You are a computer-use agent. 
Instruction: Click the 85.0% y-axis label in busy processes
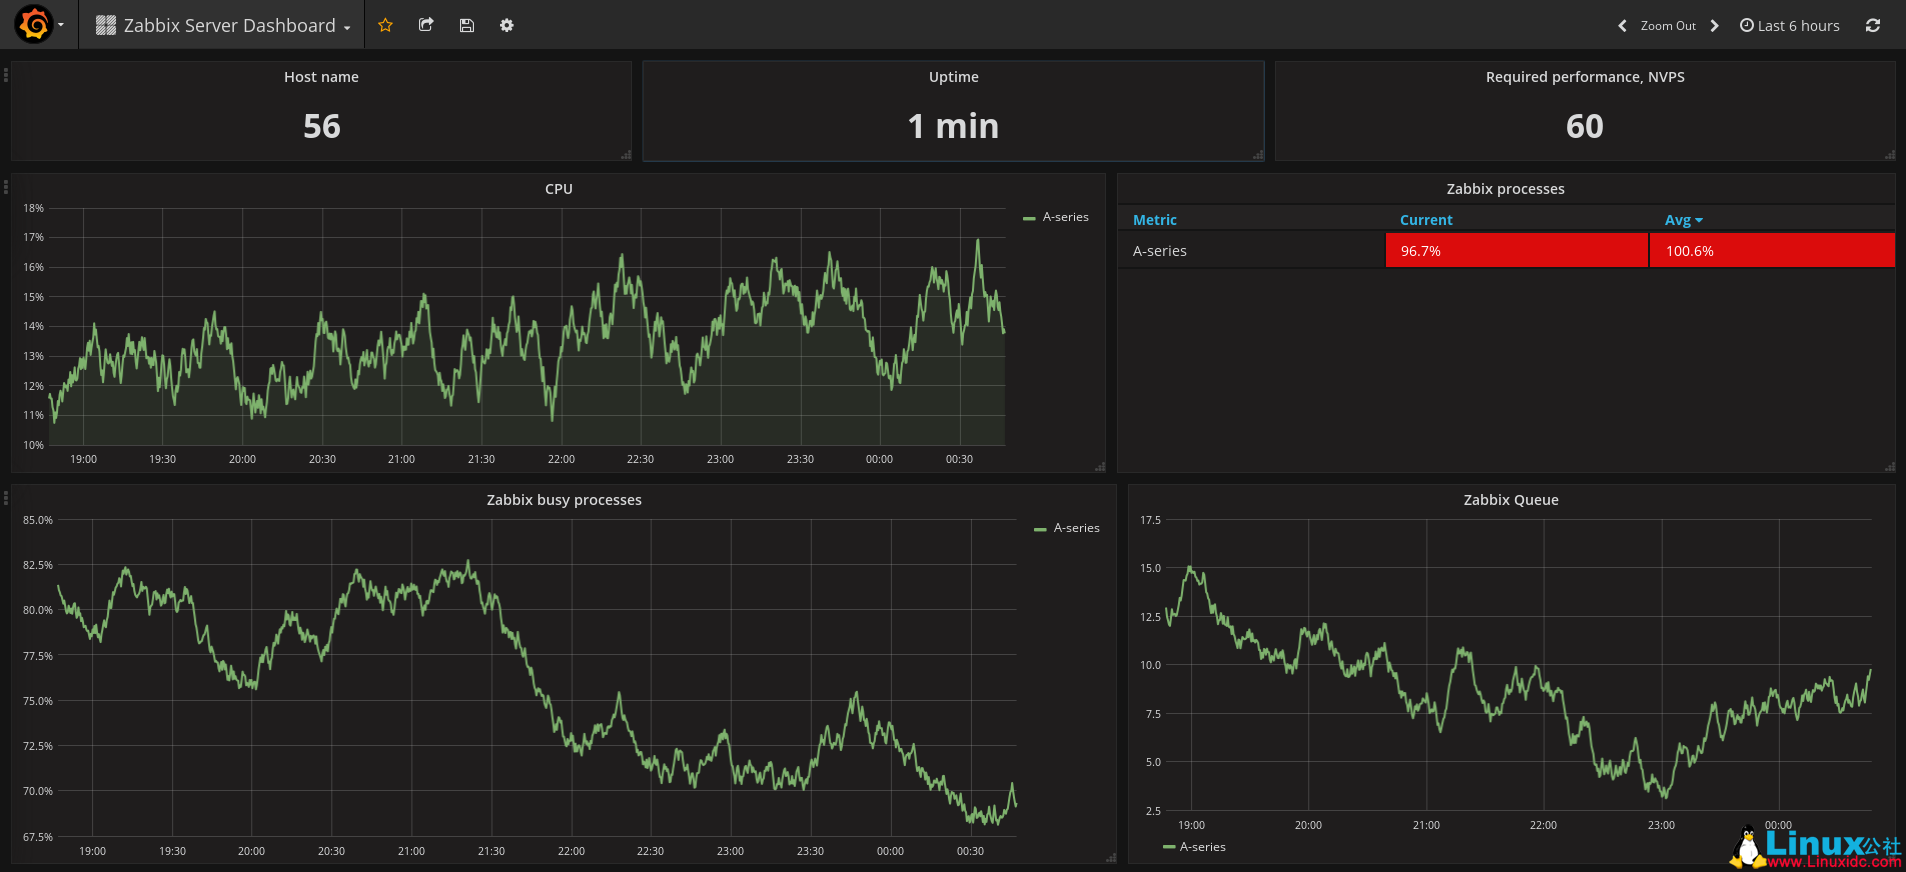pyautogui.click(x=38, y=520)
